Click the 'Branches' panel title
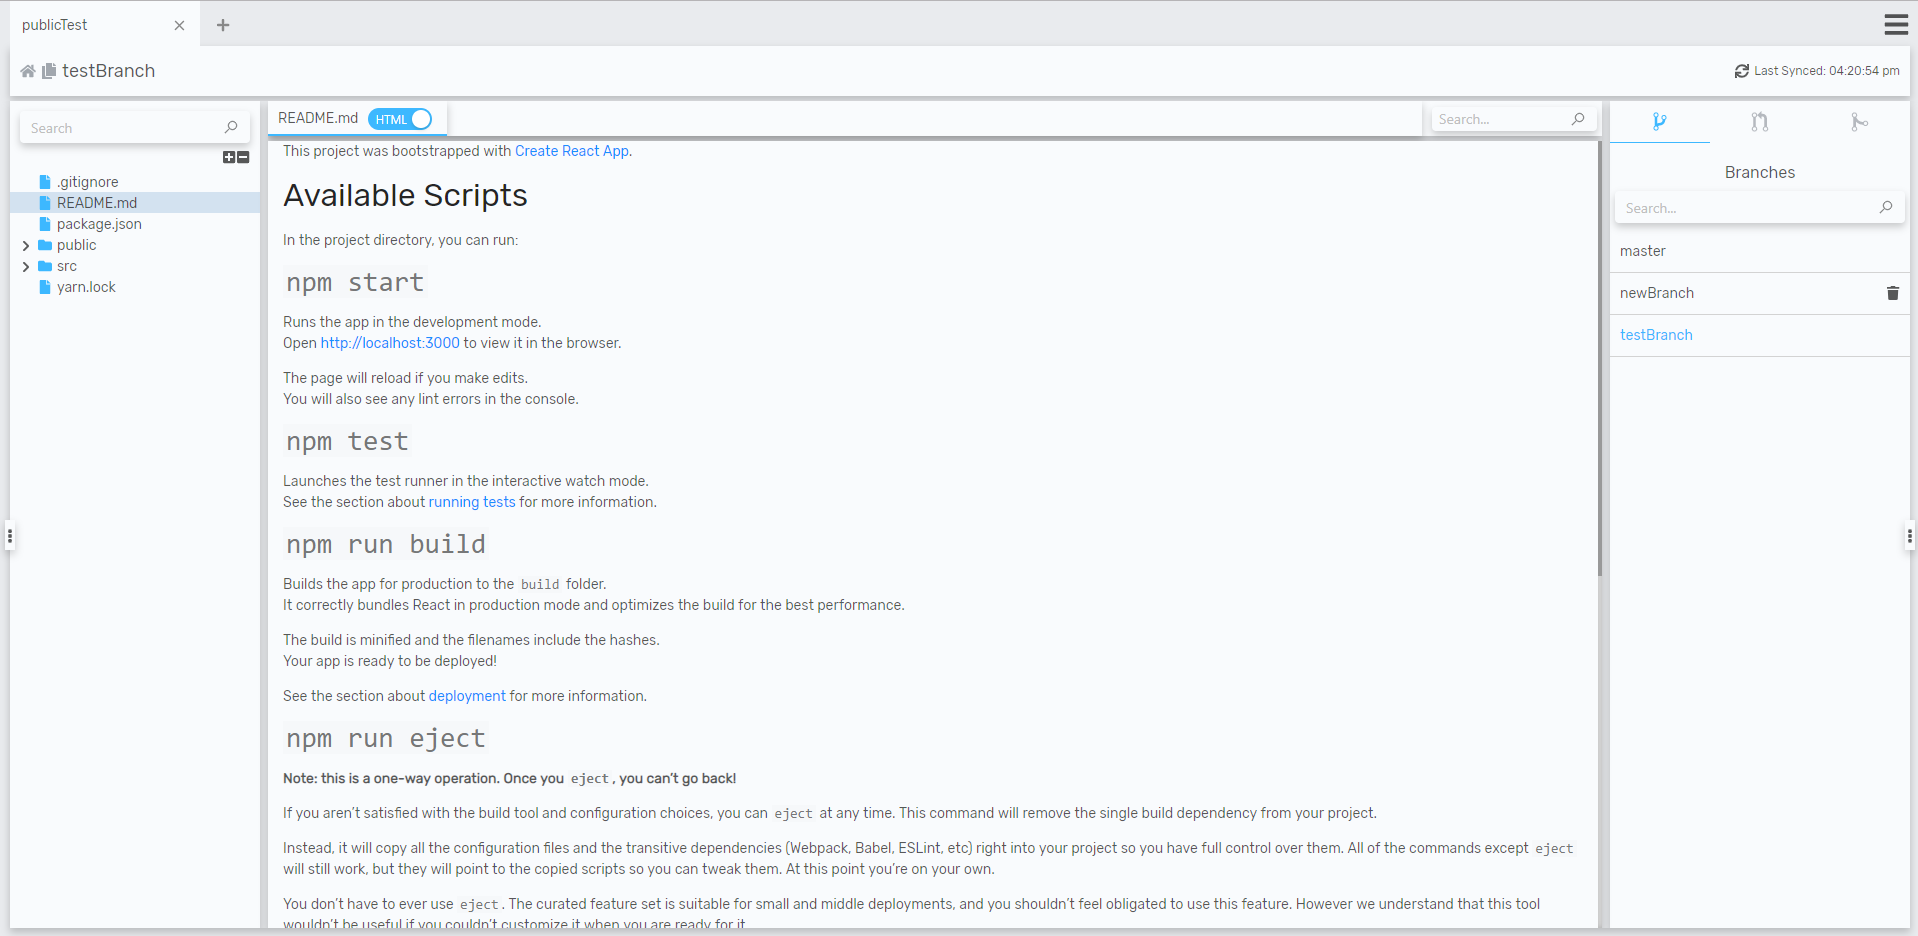Viewport: 1918px width, 936px height. pyautogui.click(x=1760, y=172)
